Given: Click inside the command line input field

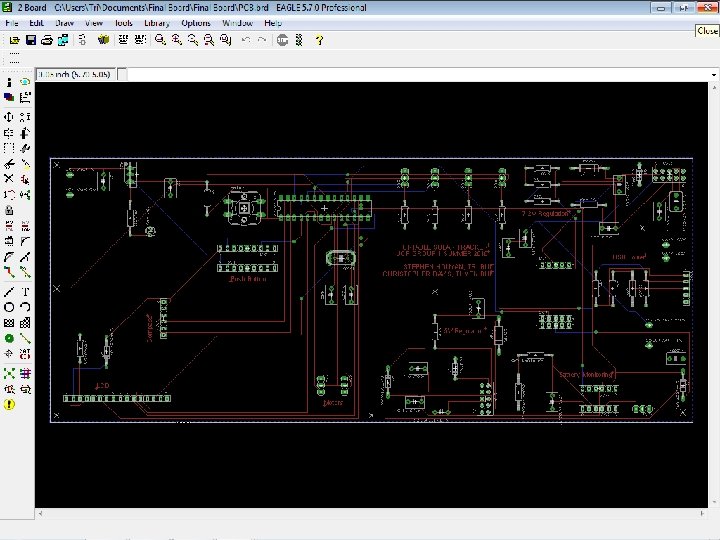Looking at the screenshot, I should tap(400, 75).
